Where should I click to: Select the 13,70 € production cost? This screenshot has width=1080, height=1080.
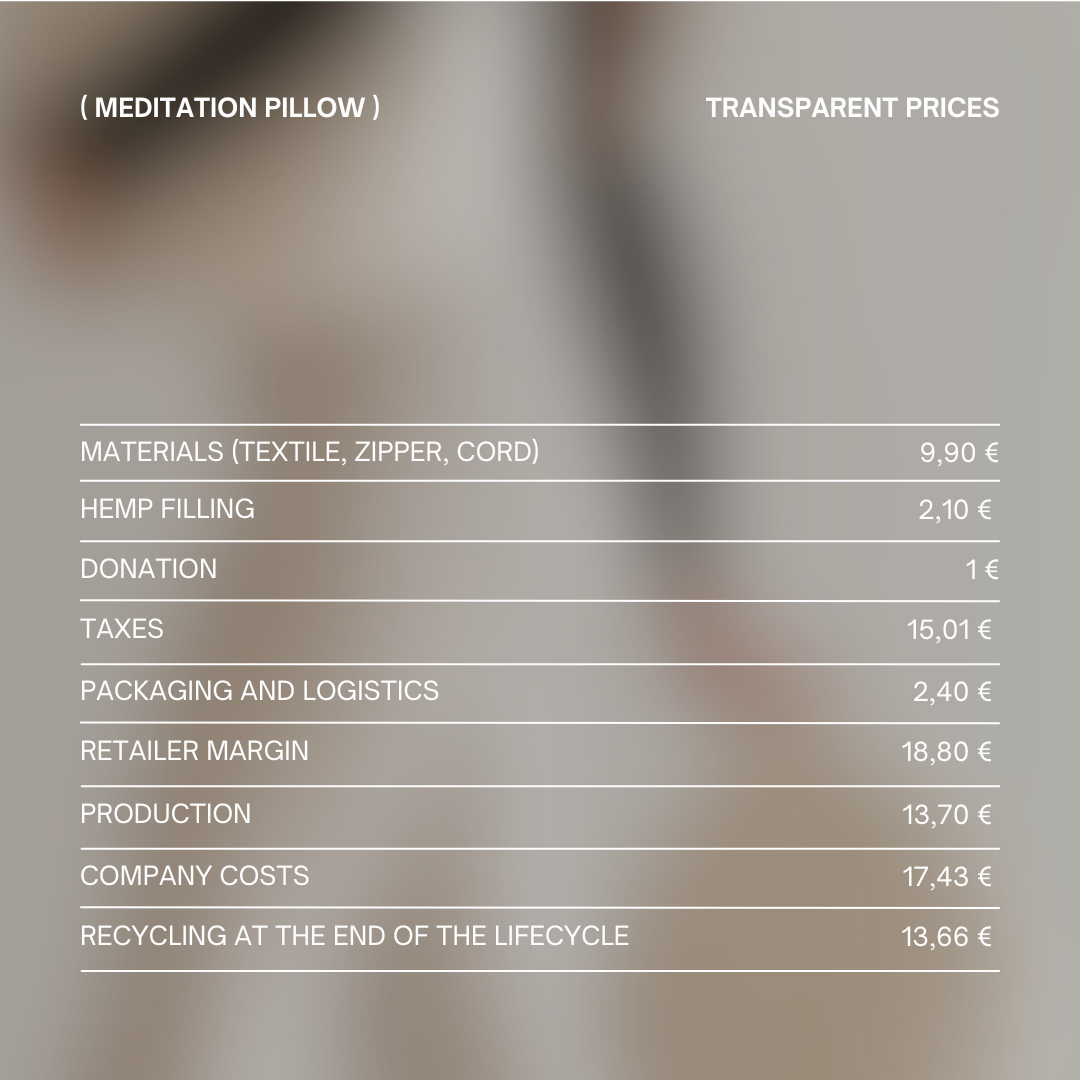point(947,815)
